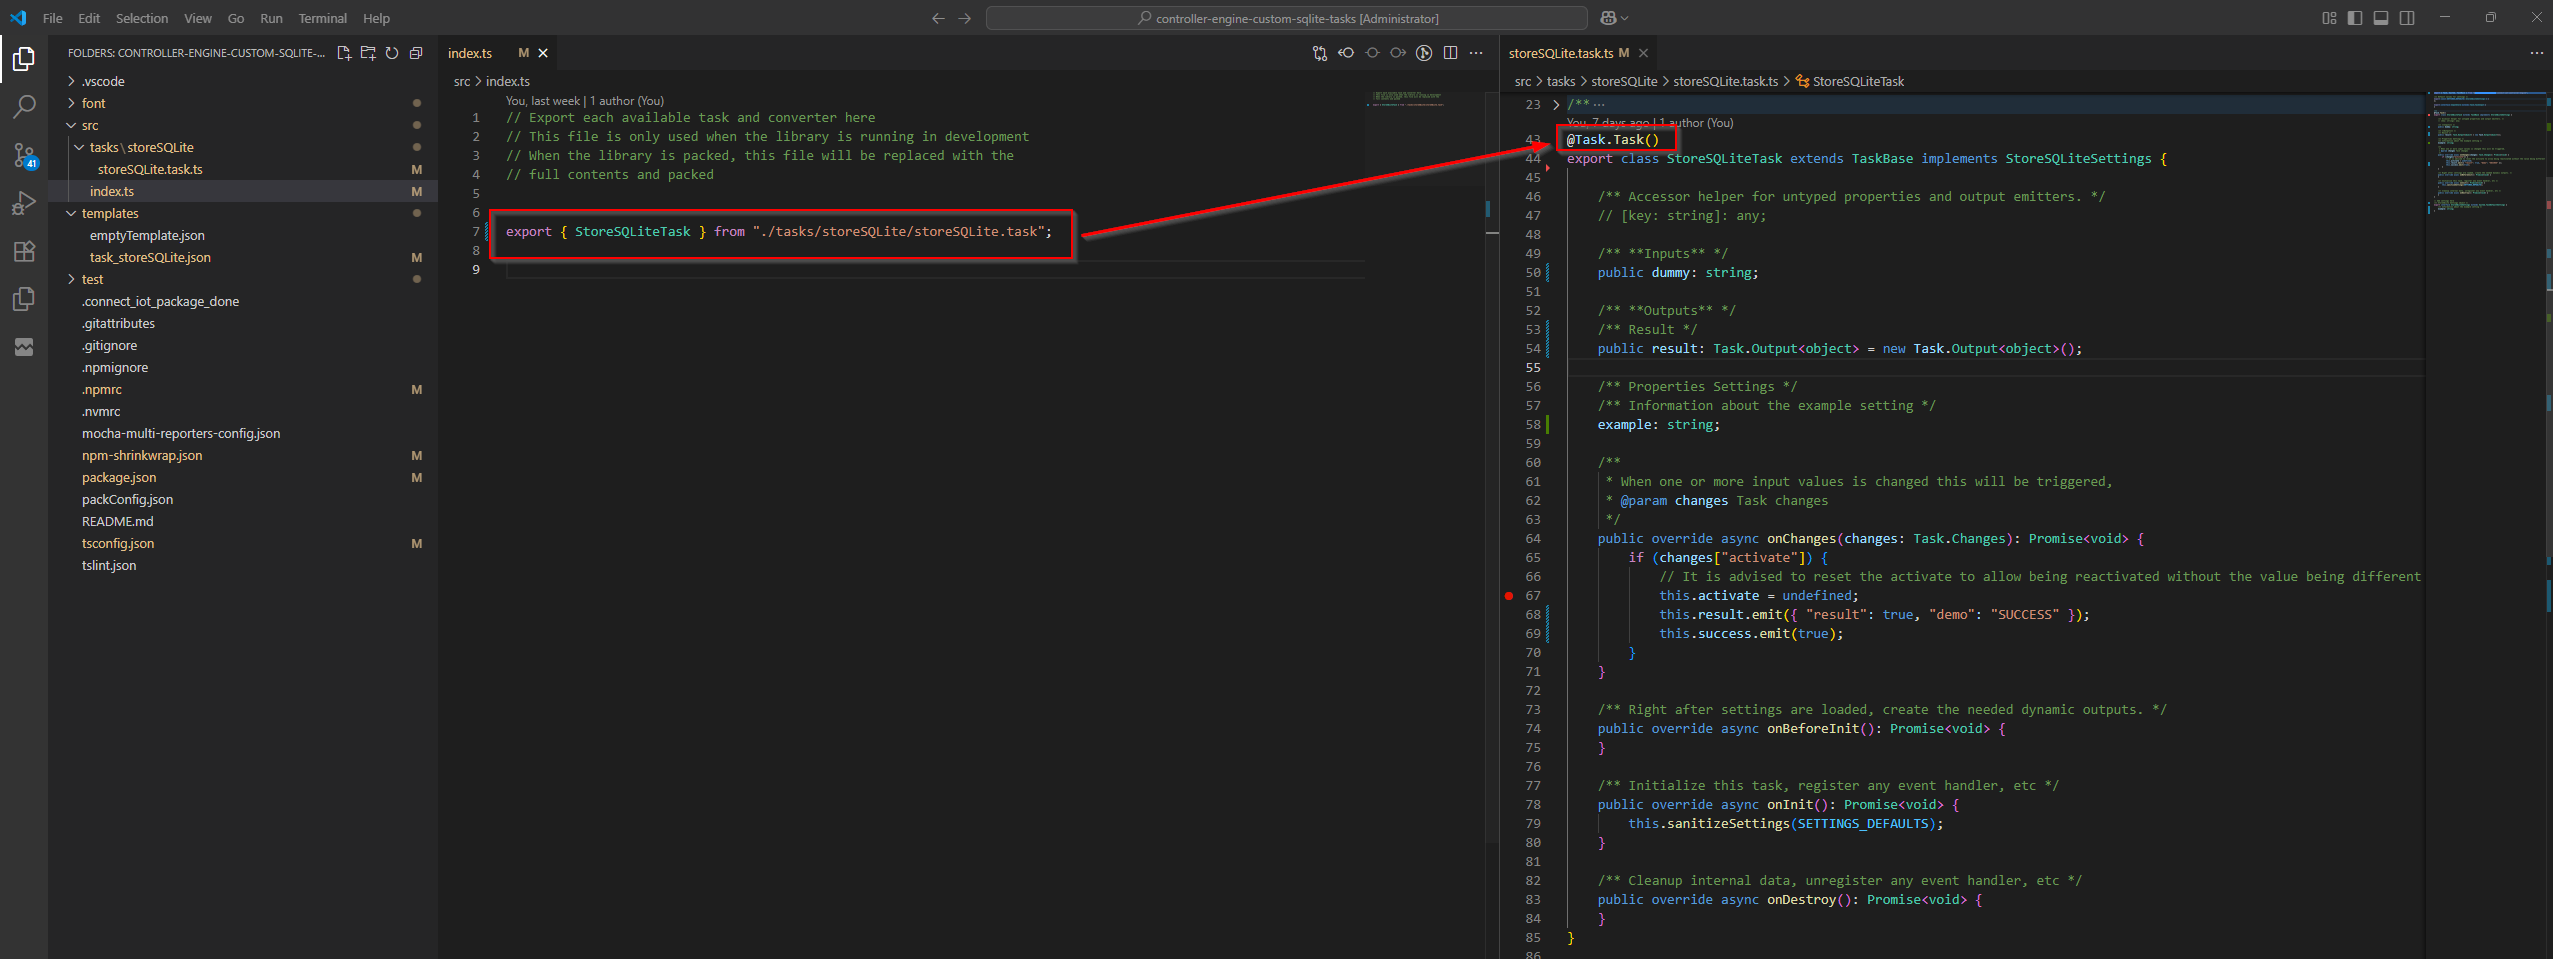Click 'You, last week | 1 author' code lens
This screenshot has width=2553, height=959.
[x=585, y=101]
